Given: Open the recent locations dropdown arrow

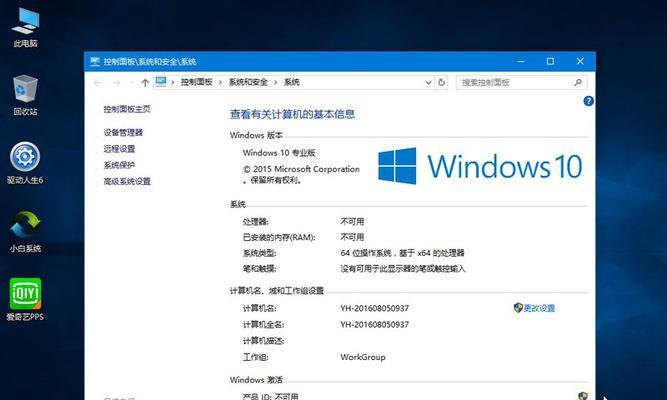Looking at the screenshot, I should [x=132, y=83].
